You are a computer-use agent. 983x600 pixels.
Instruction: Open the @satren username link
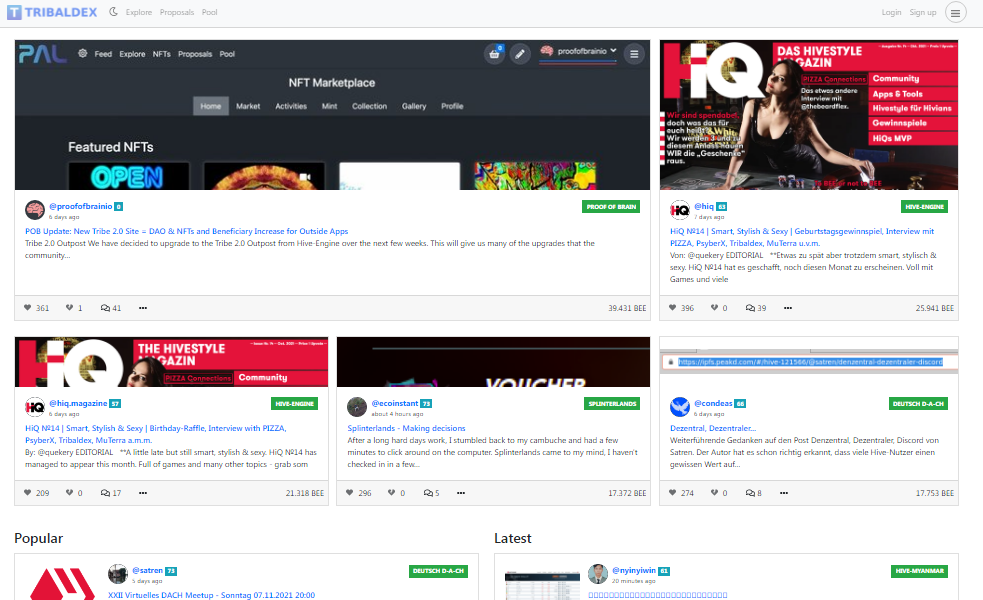pyautogui.click(x=147, y=571)
